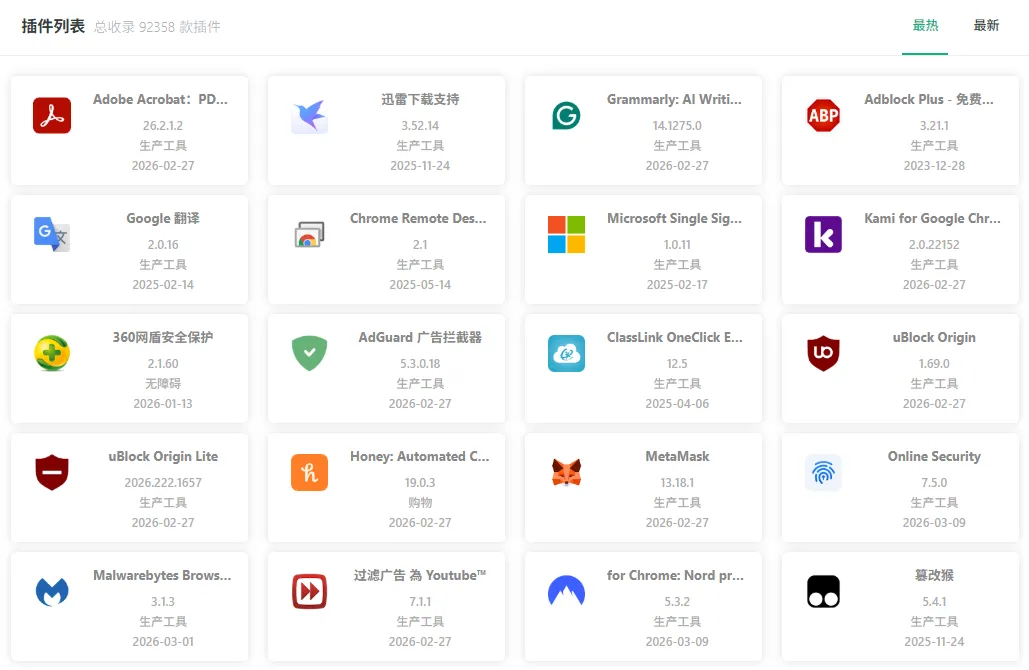Click the date 2025-02-17
1029x670 pixels.
677,285
